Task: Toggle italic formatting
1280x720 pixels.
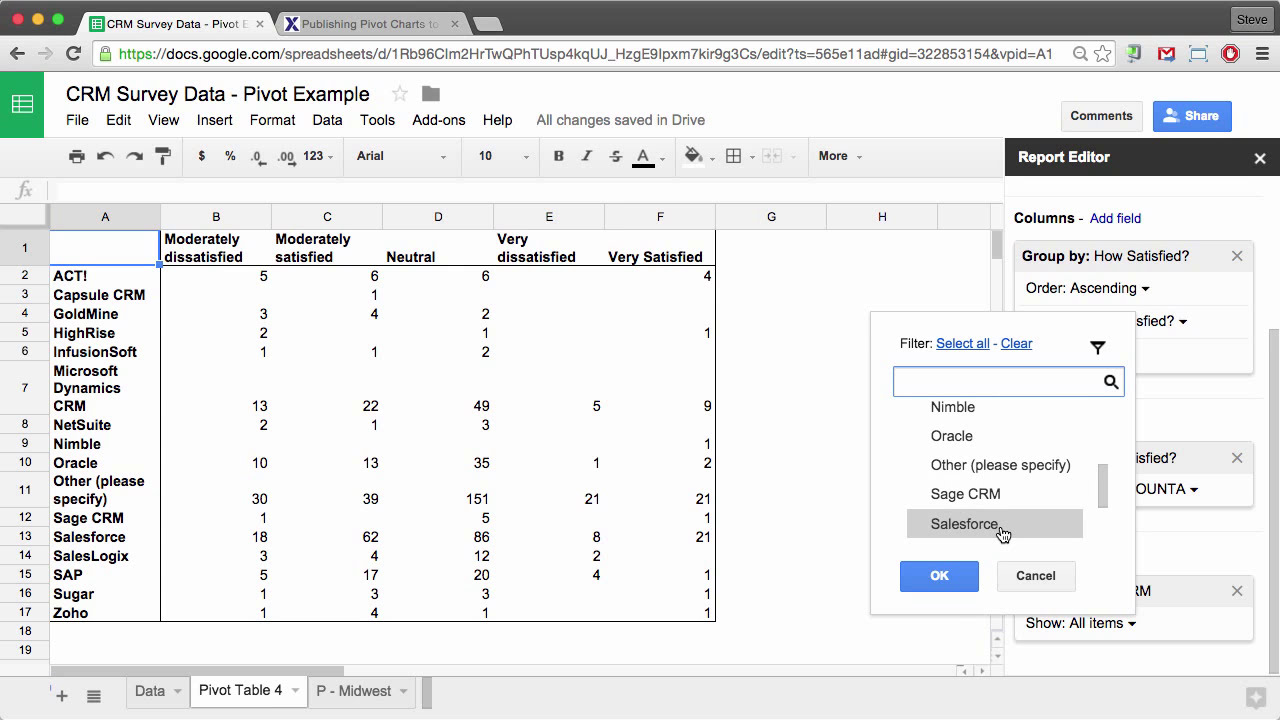Action: coord(587,156)
